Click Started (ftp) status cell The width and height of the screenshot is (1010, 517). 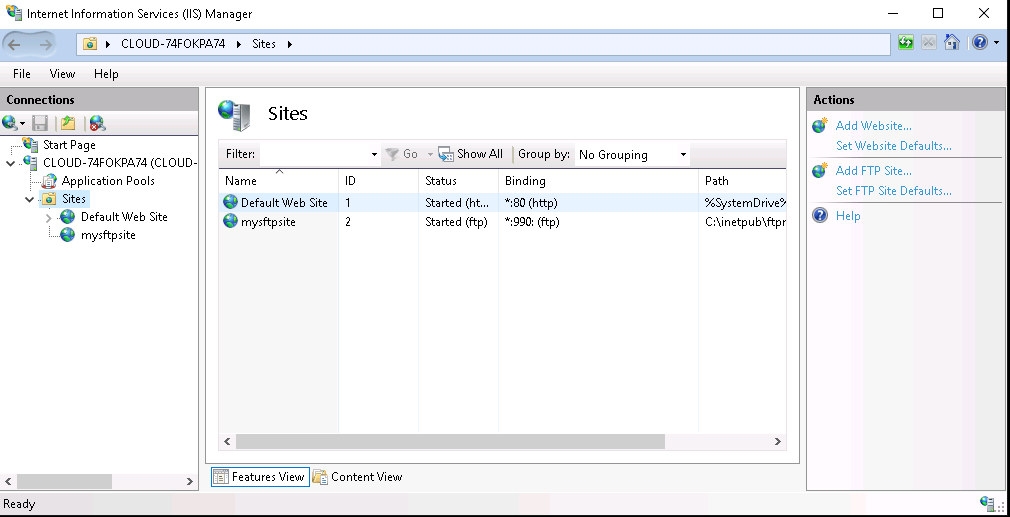456,222
